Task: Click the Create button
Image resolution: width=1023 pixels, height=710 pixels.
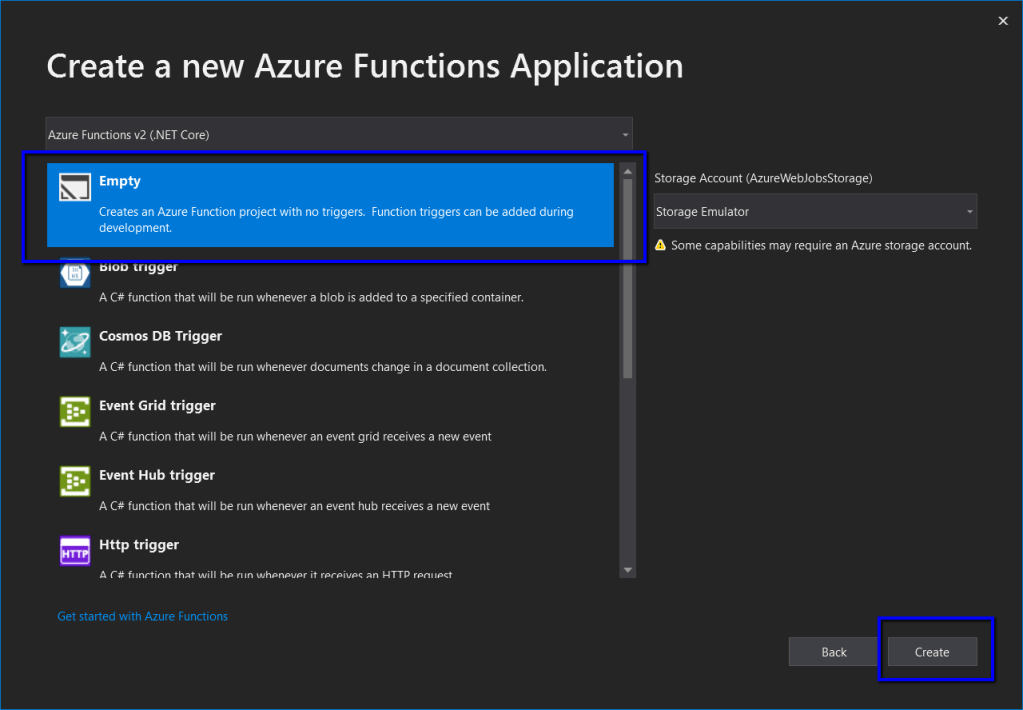Action: pyautogui.click(x=931, y=651)
